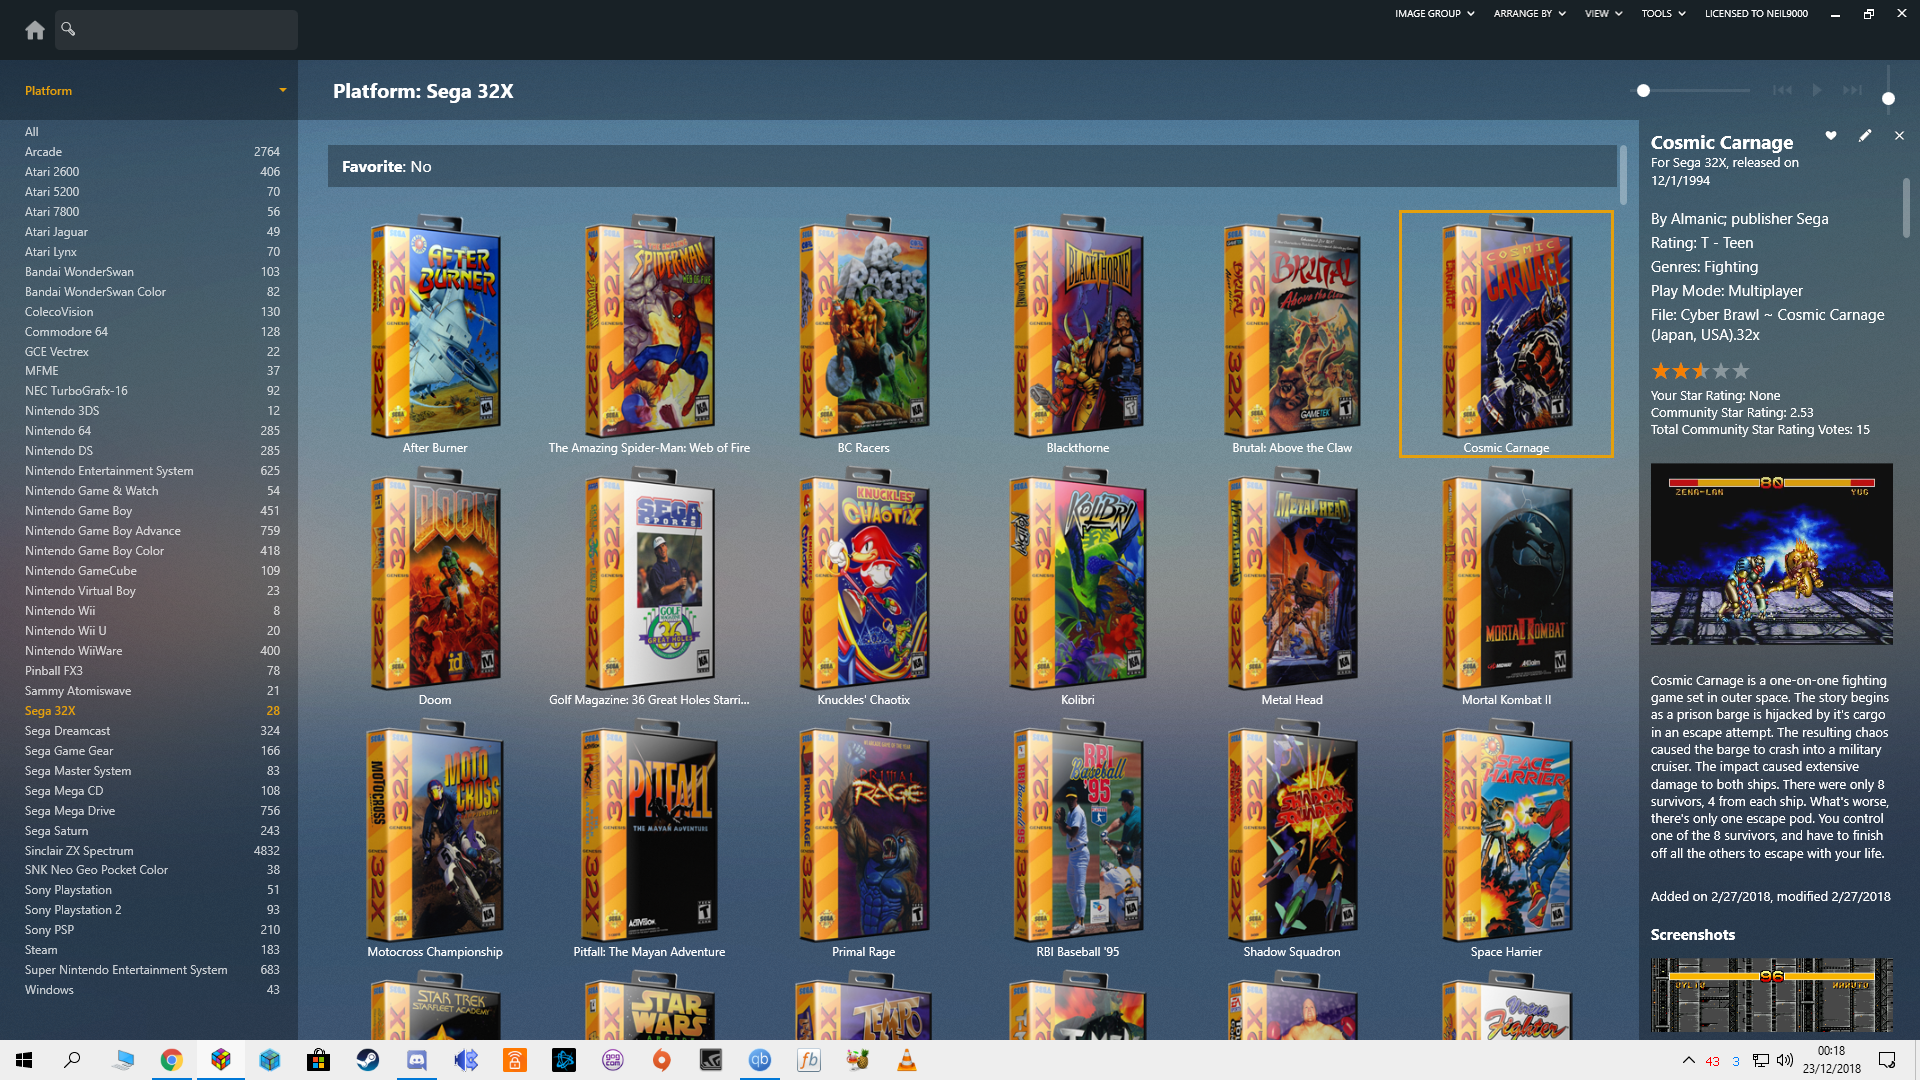
Task: Select the After Burner box art
Action: click(435, 326)
